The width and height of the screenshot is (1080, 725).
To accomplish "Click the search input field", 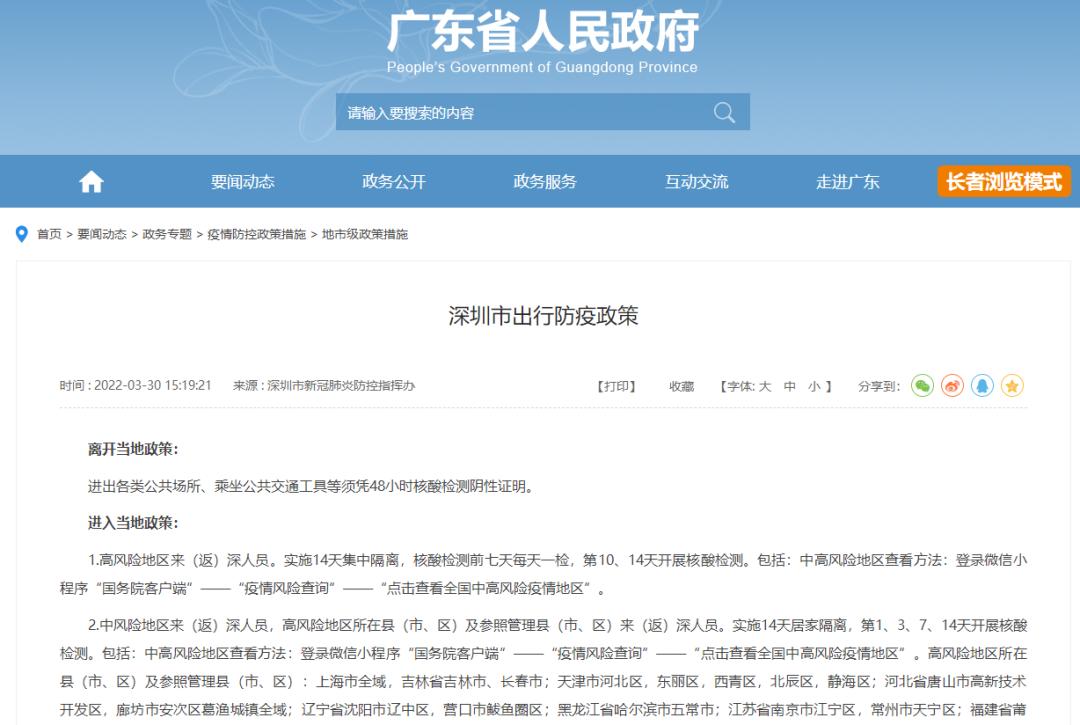I will click(x=520, y=113).
